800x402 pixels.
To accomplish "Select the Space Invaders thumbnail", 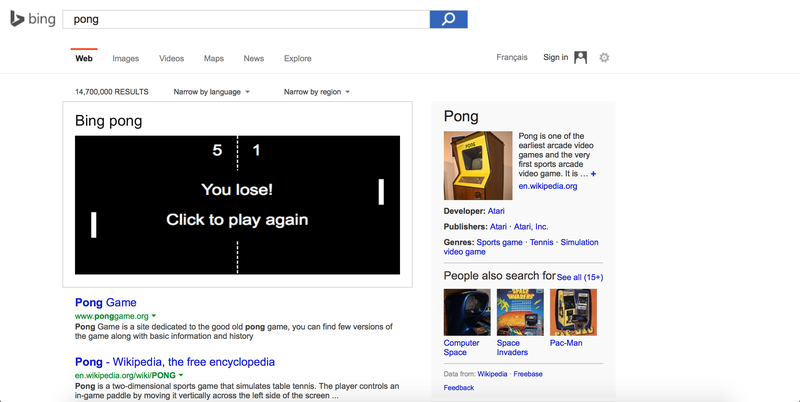I will click(x=520, y=312).
